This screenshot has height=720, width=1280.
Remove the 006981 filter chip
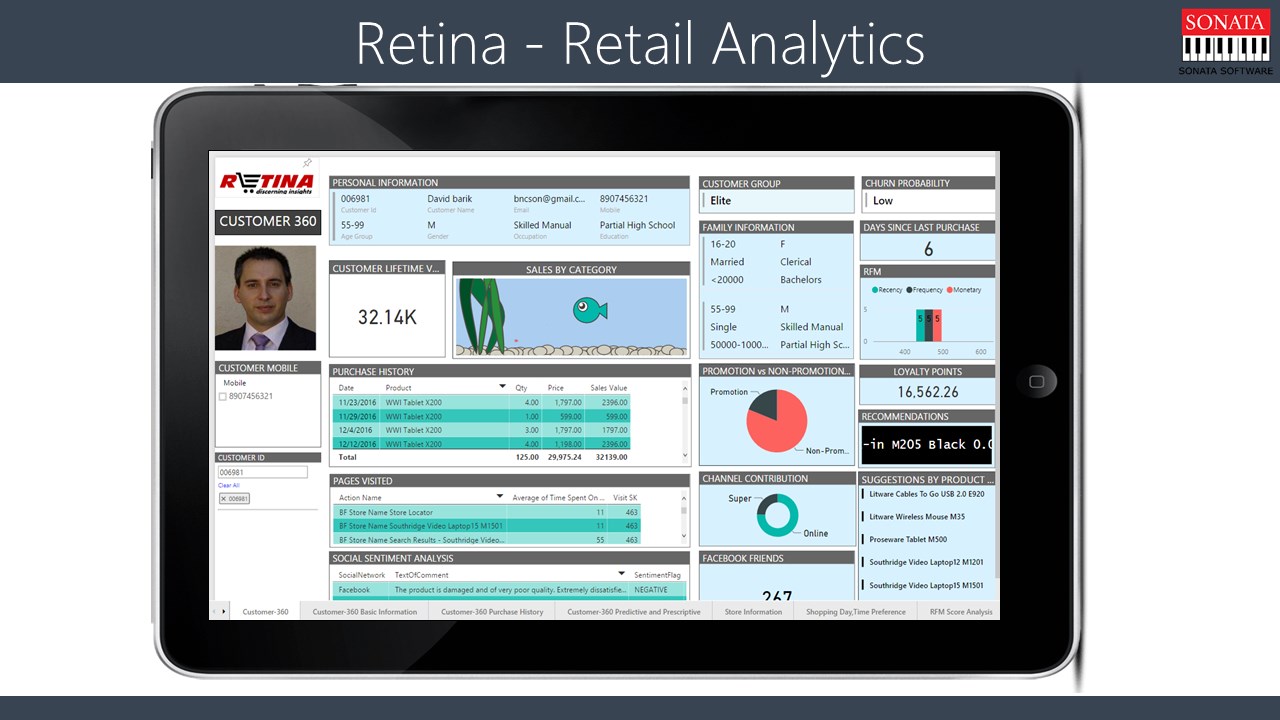pyautogui.click(x=225, y=498)
